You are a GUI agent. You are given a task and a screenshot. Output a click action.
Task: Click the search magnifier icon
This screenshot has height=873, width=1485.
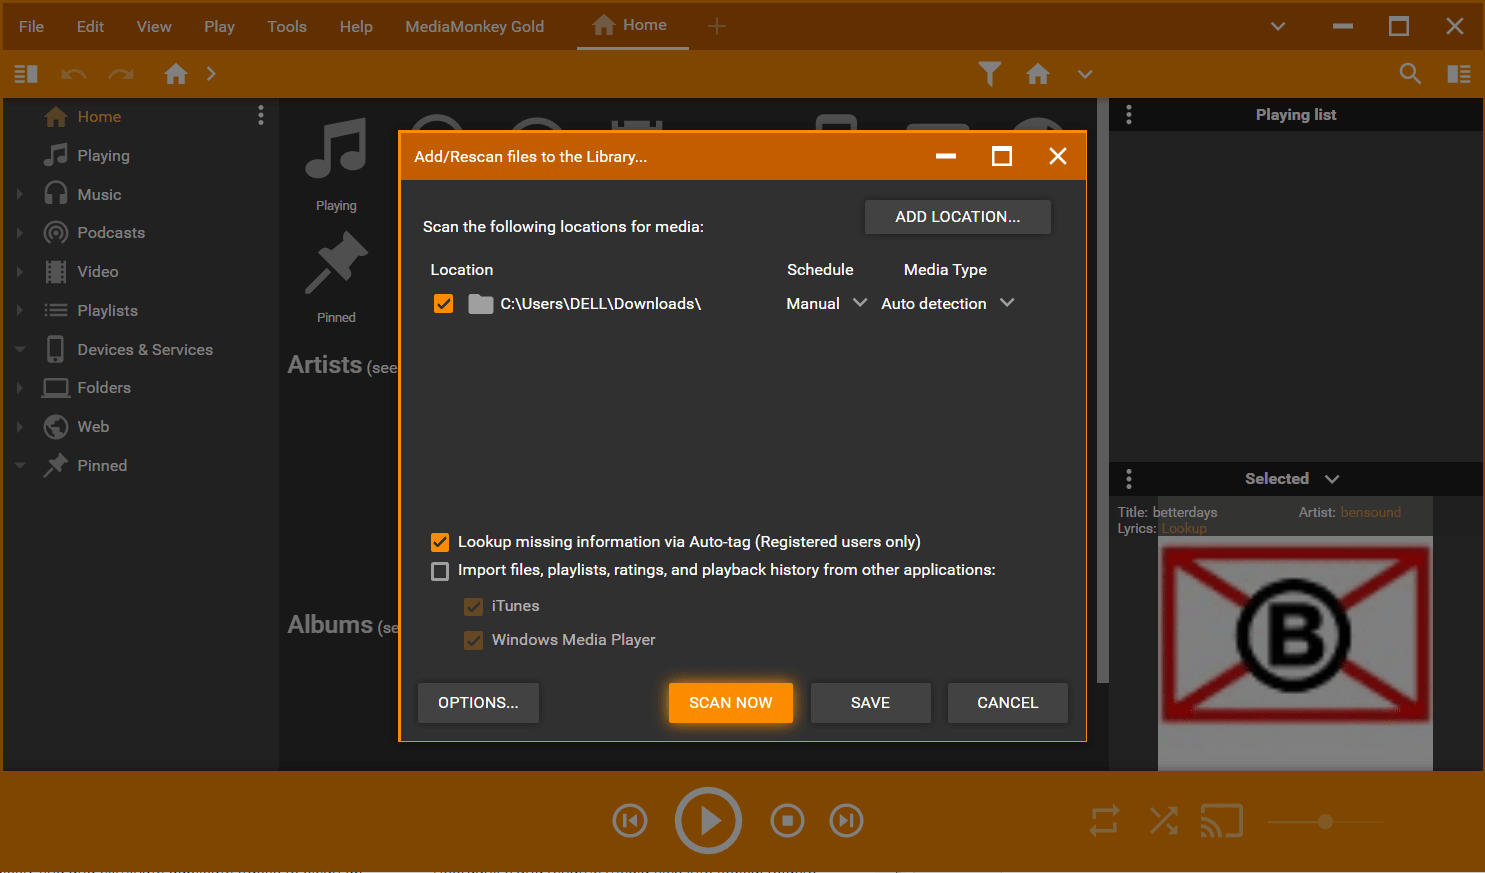1410,74
